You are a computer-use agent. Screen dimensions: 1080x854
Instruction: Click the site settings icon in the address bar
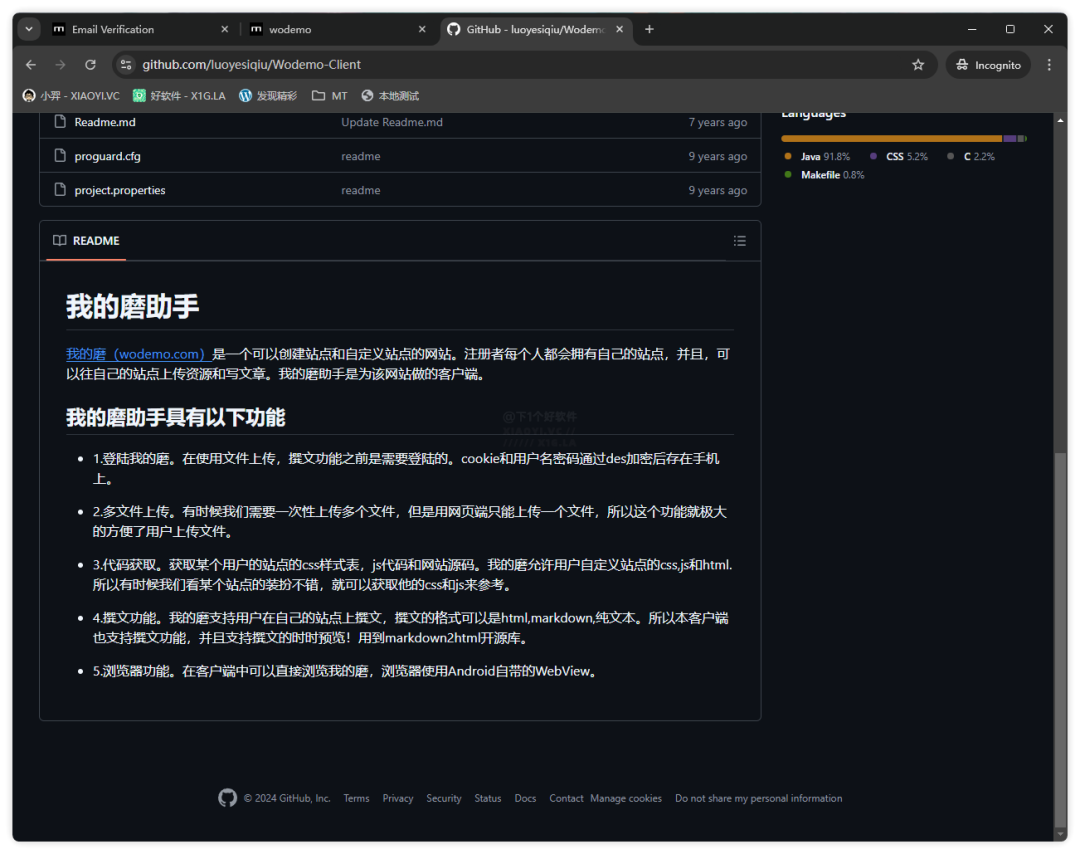[126, 64]
